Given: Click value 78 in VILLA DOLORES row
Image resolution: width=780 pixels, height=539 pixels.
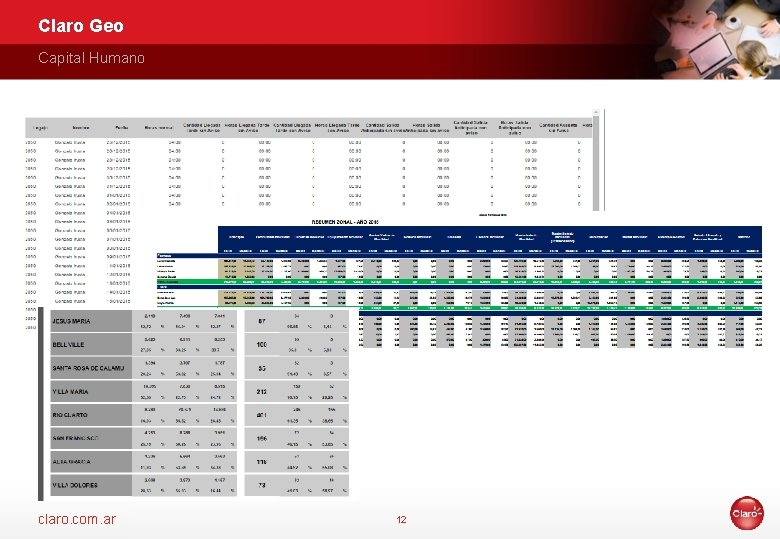Looking at the screenshot, I should click(x=262, y=485).
